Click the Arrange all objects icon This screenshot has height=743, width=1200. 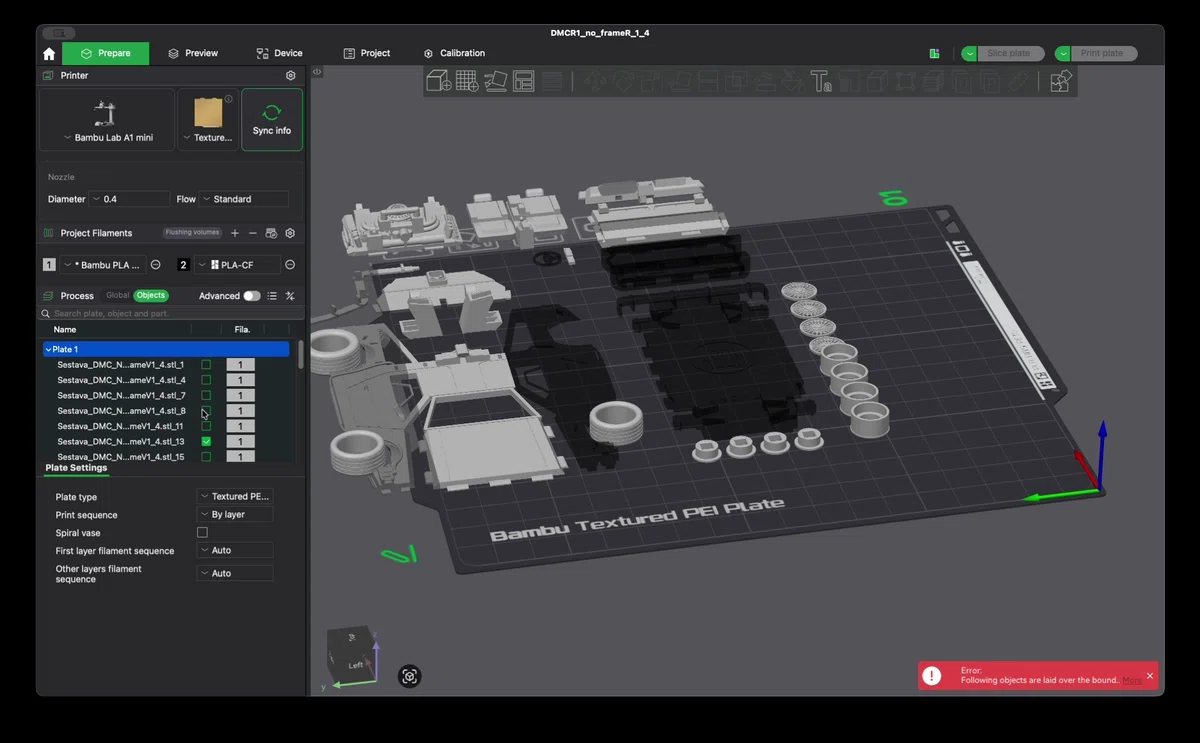click(x=524, y=81)
